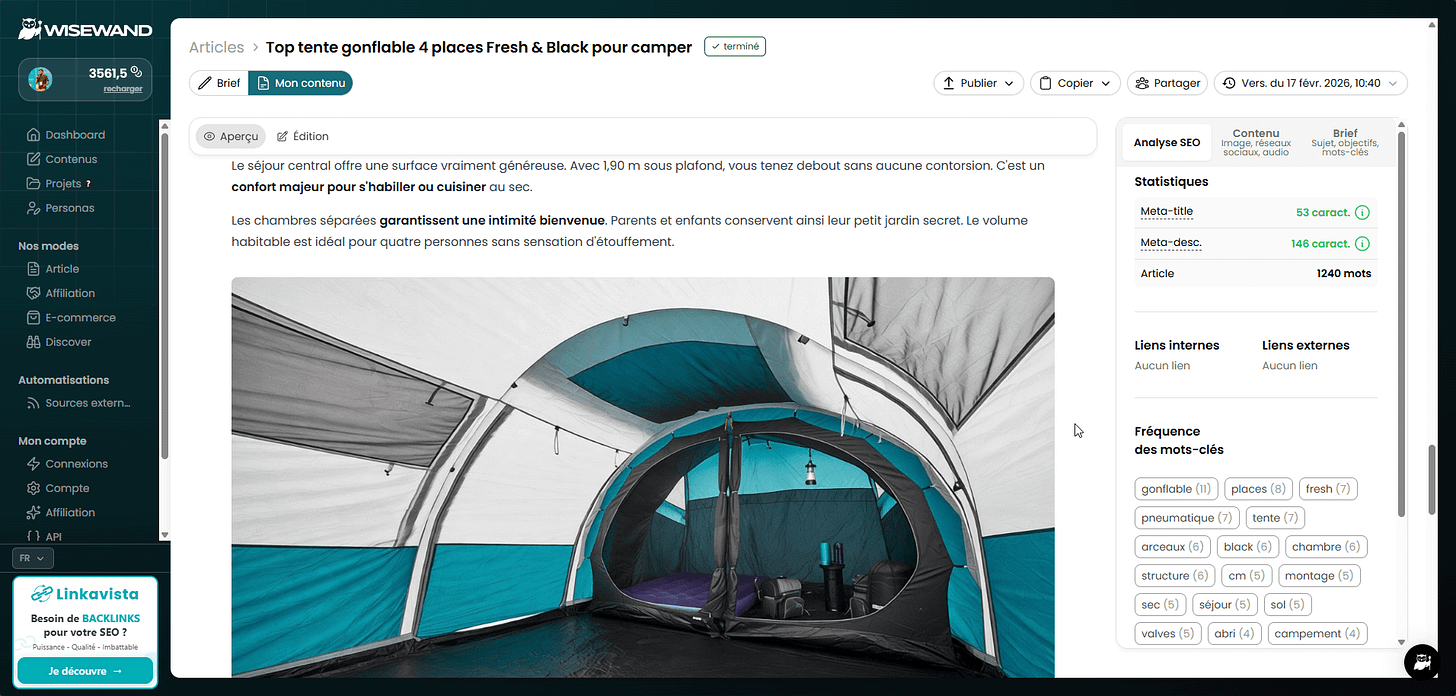Viewport: 1456px width, 696px height.
Task: Click the fresh (7) keyword tag
Action: point(1328,489)
